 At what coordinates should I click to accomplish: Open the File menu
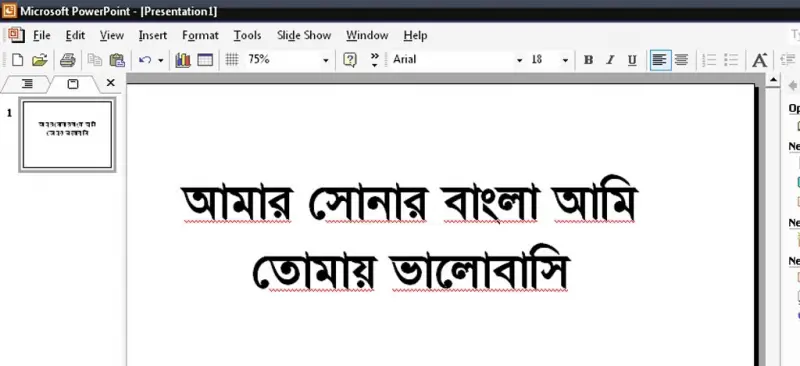42,35
